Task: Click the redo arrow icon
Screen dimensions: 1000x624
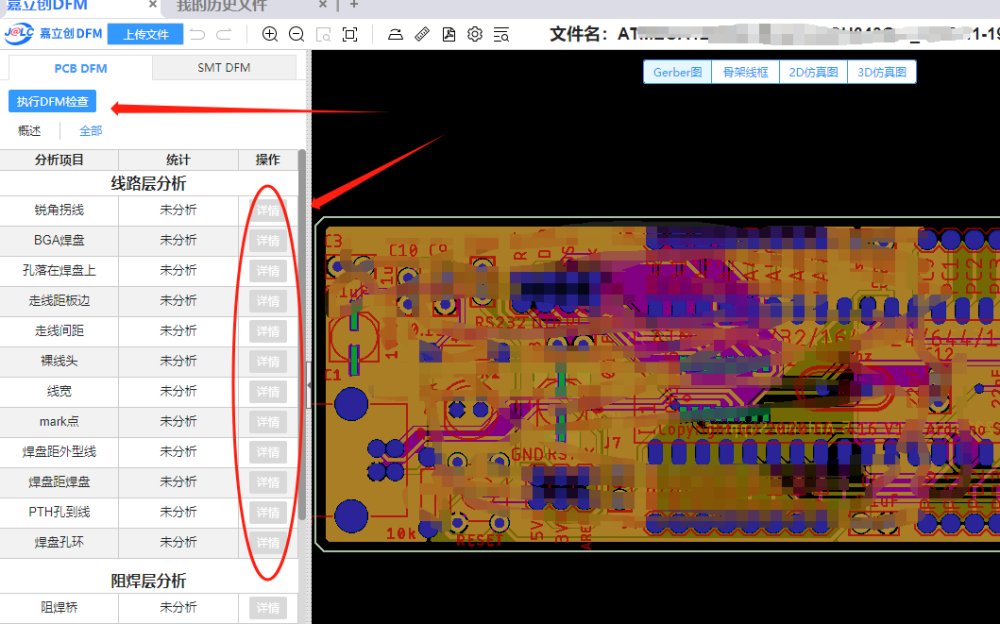Action: [x=224, y=35]
